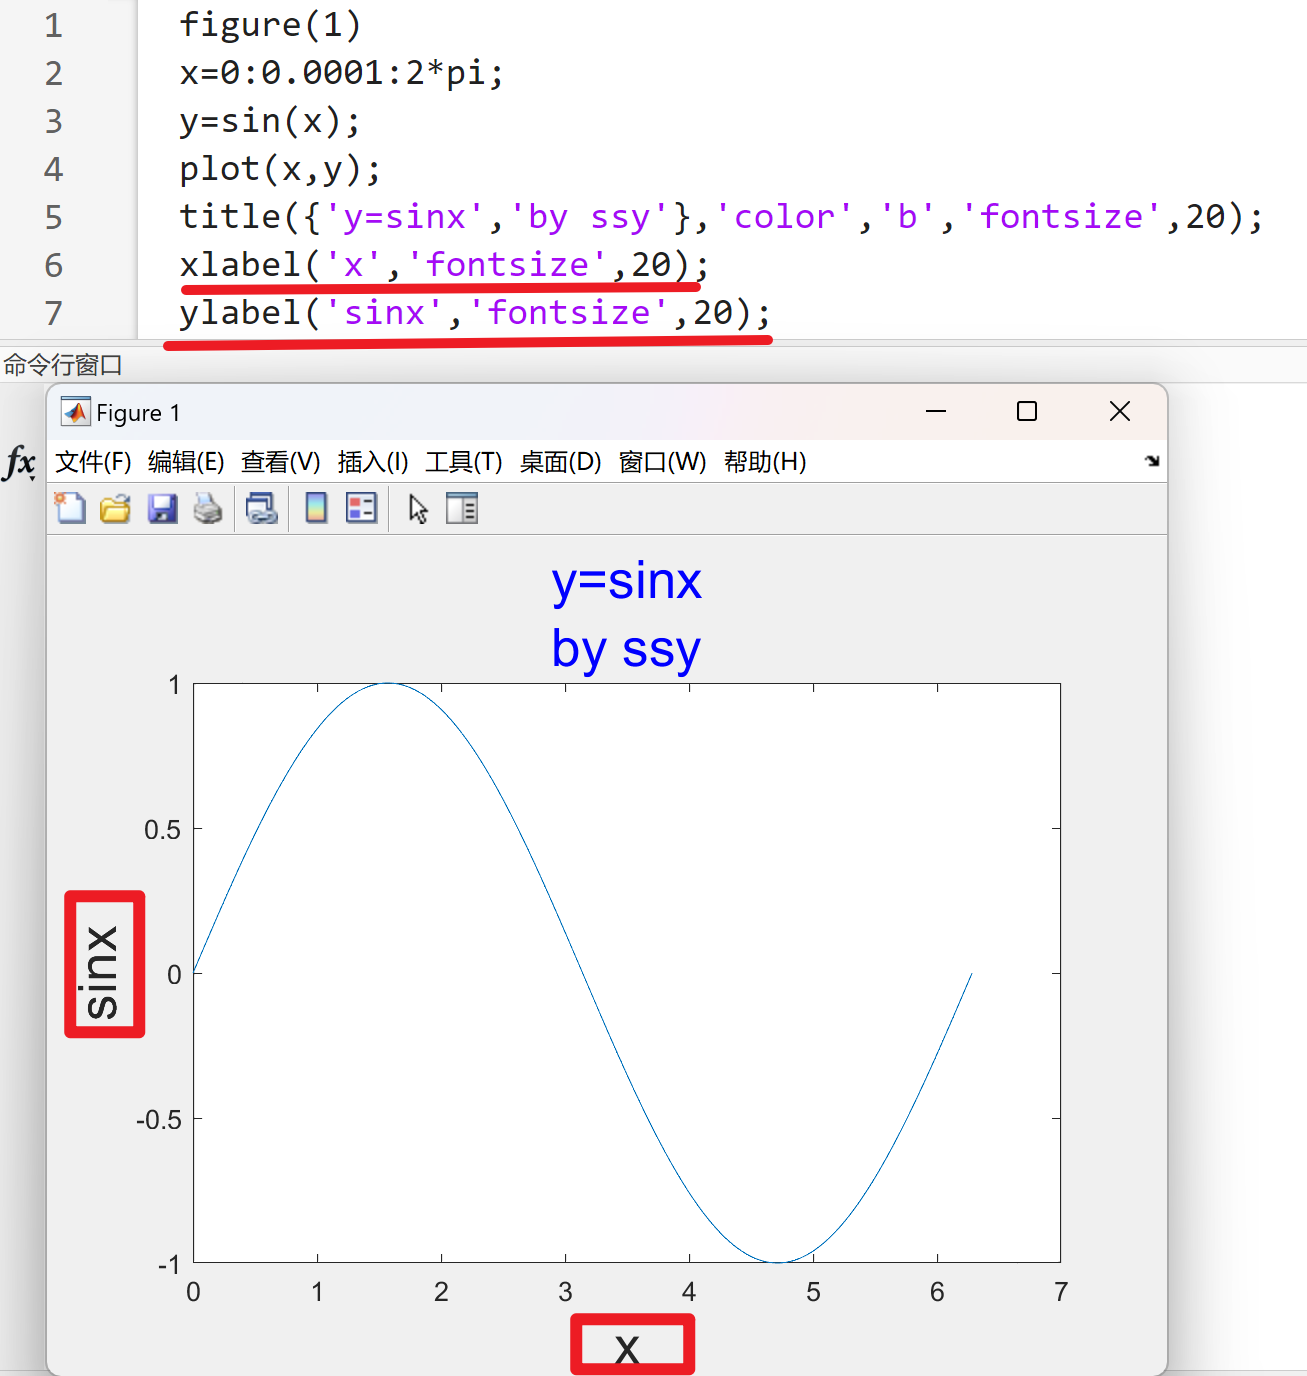This screenshot has width=1307, height=1376.
Task: Open the Property Inspector icon
Action: tap(462, 509)
